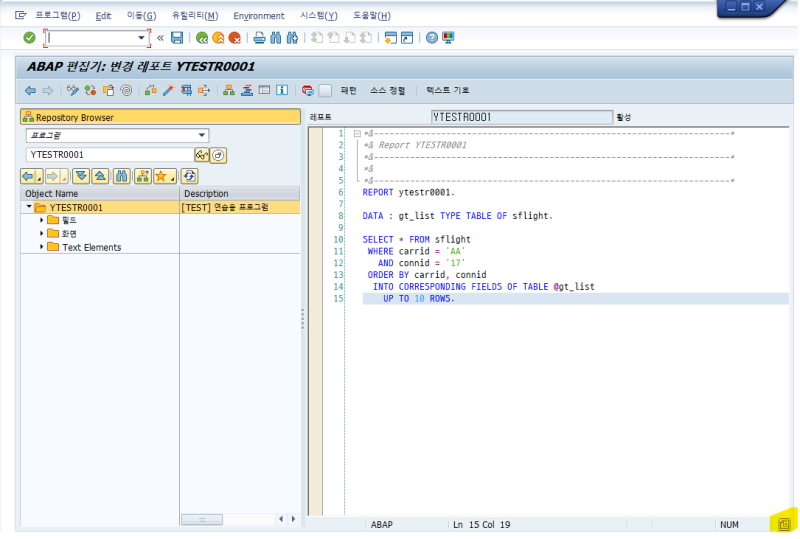Click the glasses Display button beside YTESTR0001 field
Viewport: 800px width, 539px height.
[202, 155]
